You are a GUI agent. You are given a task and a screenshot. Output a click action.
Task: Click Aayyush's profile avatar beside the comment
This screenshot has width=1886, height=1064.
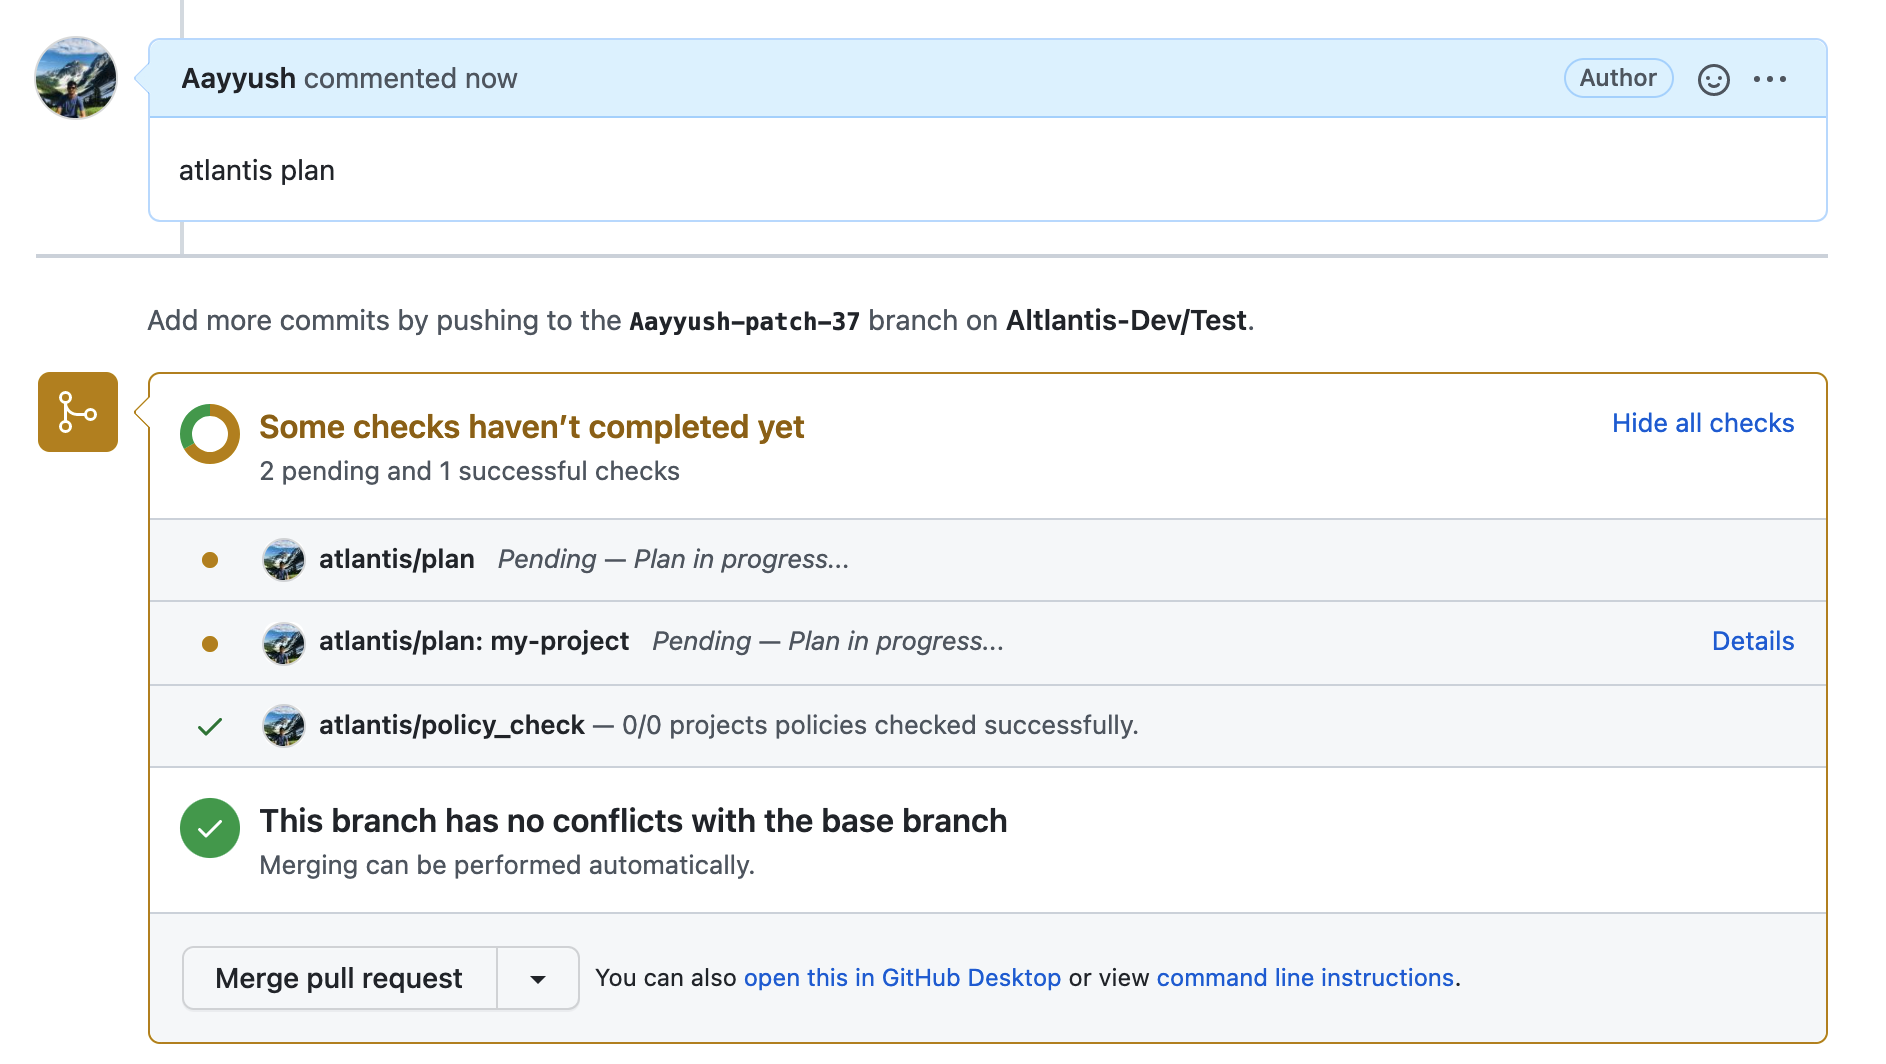coord(76,78)
